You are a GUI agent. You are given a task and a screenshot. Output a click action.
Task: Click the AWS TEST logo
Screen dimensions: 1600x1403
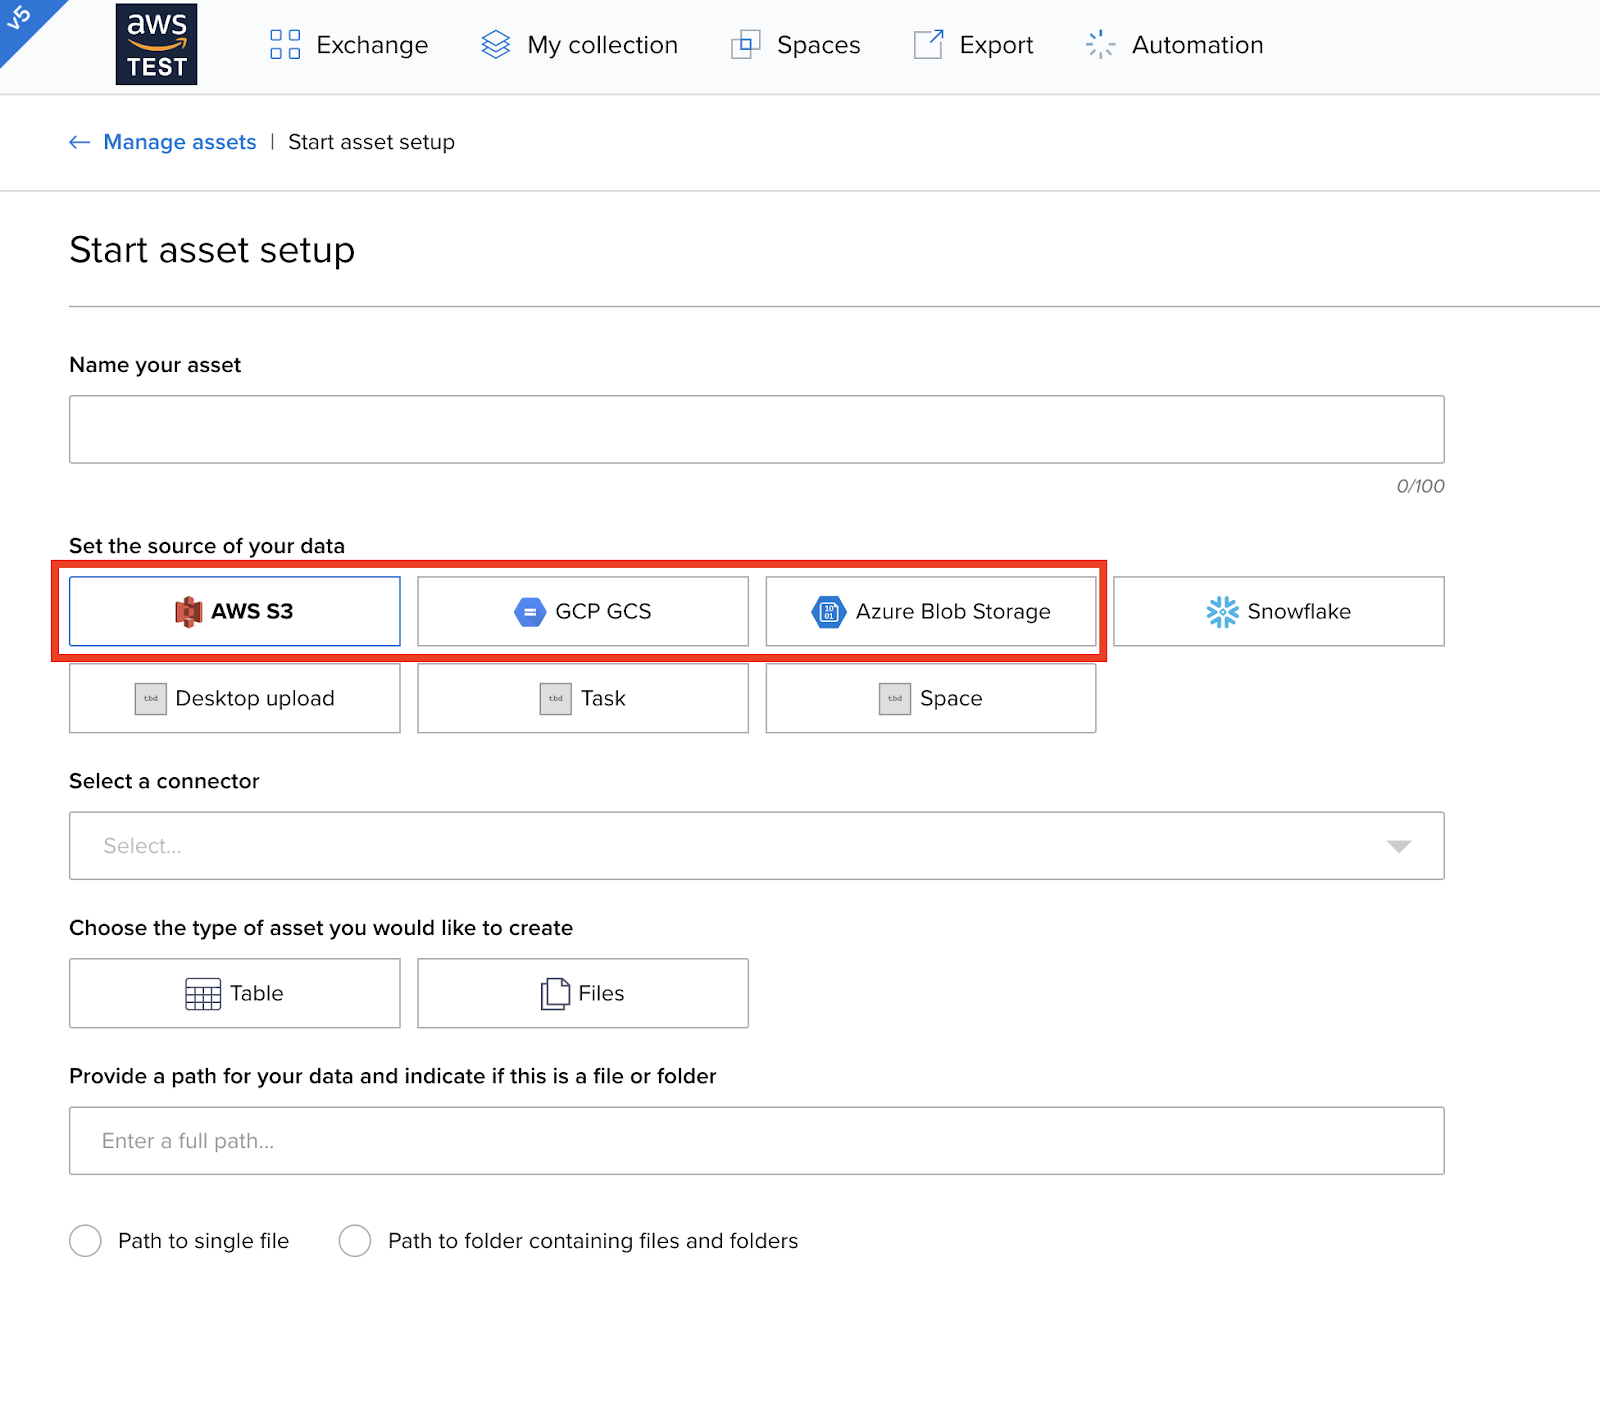click(x=156, y=44)
